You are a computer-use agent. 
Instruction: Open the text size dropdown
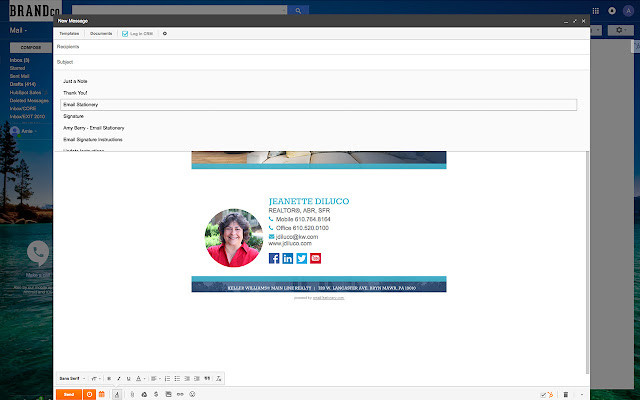tap(96, 379)
